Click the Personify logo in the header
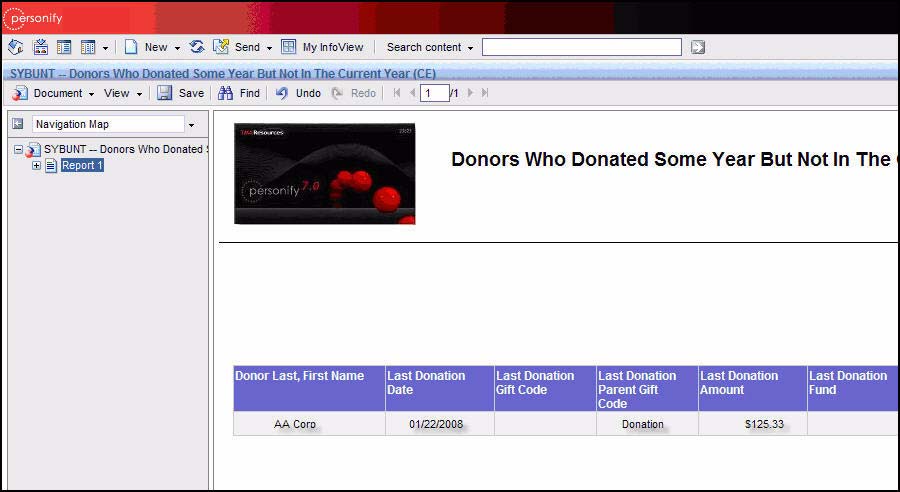The image size is (900, 492). coord(33,18)
